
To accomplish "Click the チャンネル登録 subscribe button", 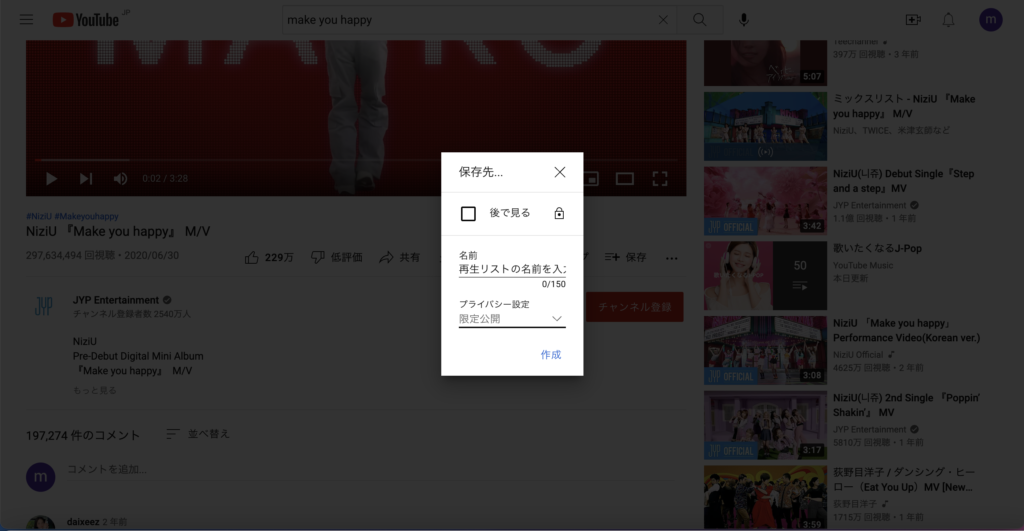I will point(634,307).
